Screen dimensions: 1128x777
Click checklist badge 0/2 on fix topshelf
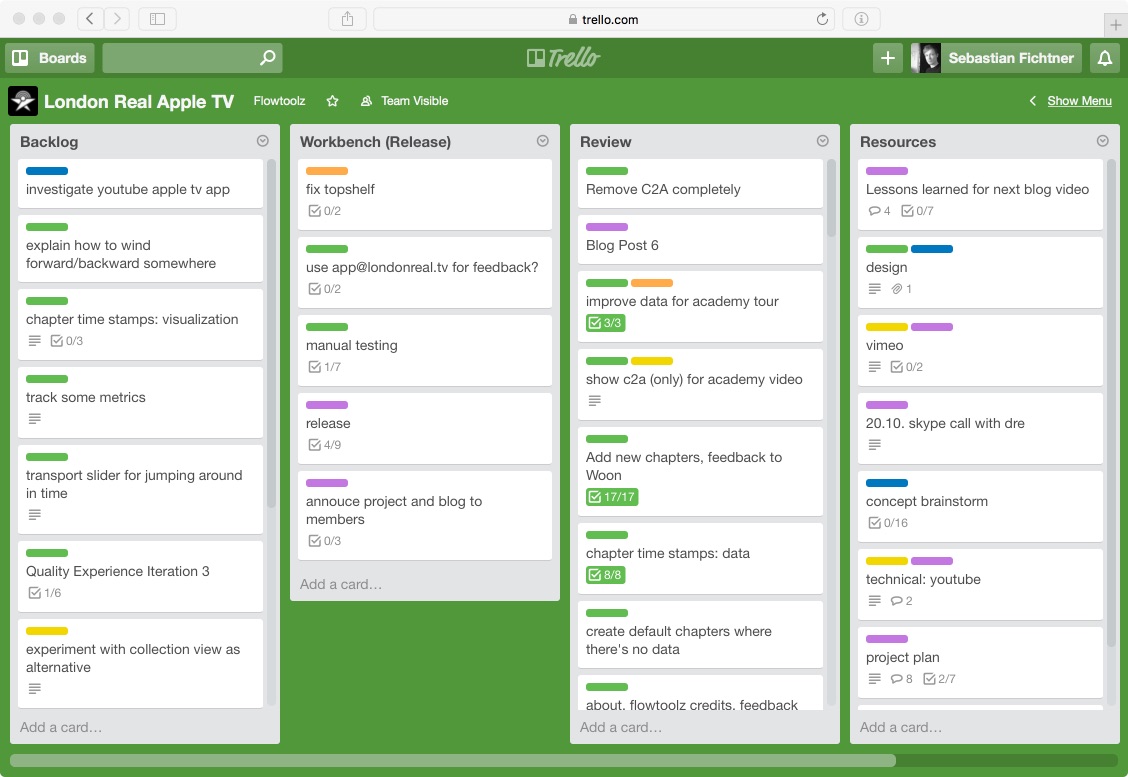(324, 211)
